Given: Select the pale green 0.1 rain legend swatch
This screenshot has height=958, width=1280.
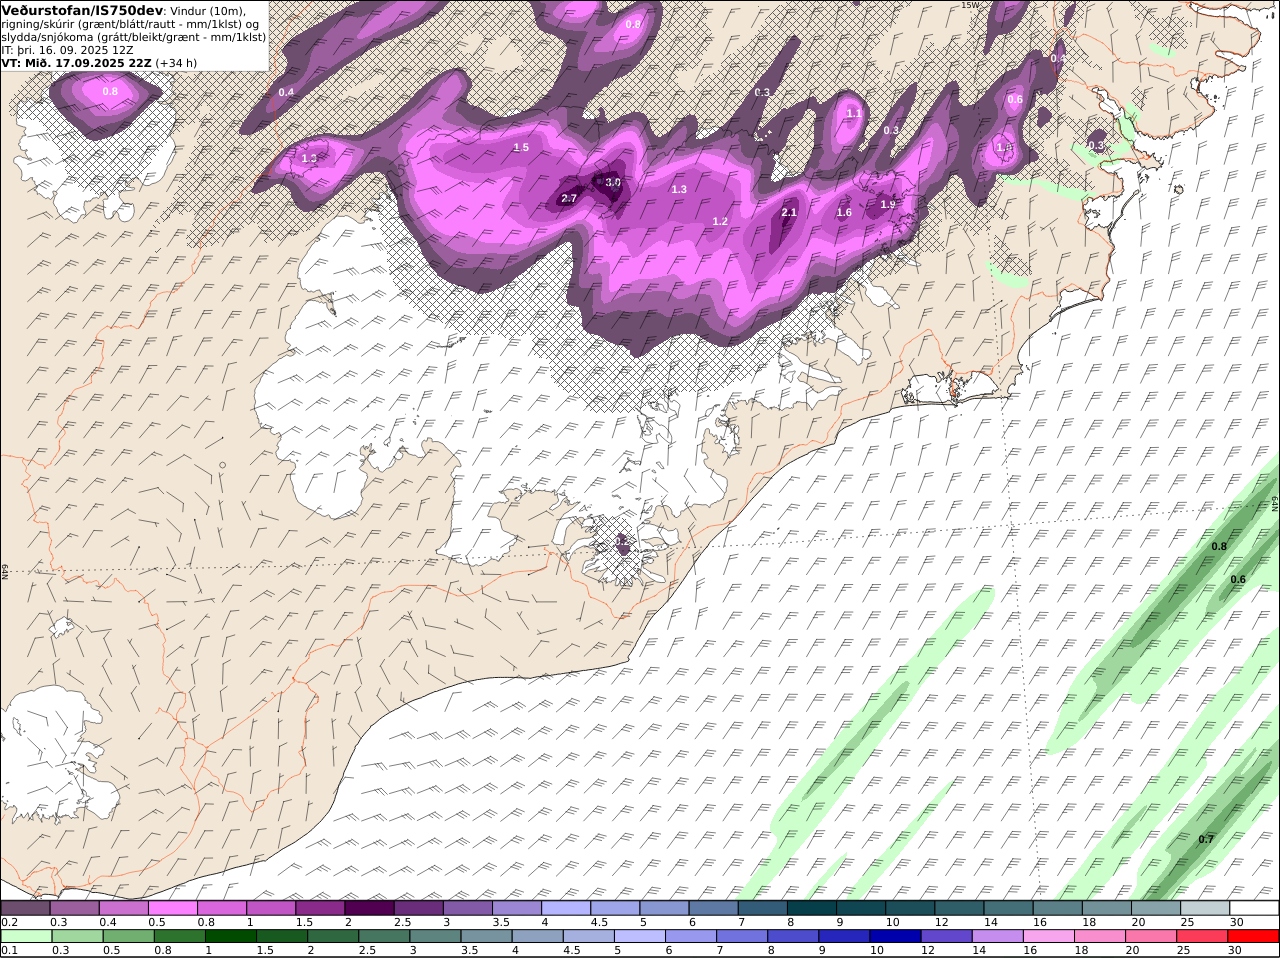Looking at the screenshot, I should pos(26,936).
